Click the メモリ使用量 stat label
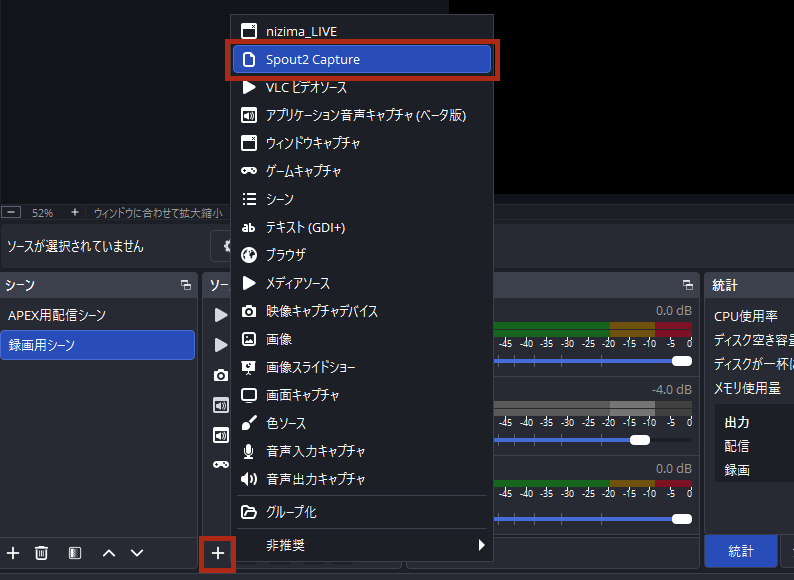794x580 pixels. pyautogui.click(x=747, y=389)
